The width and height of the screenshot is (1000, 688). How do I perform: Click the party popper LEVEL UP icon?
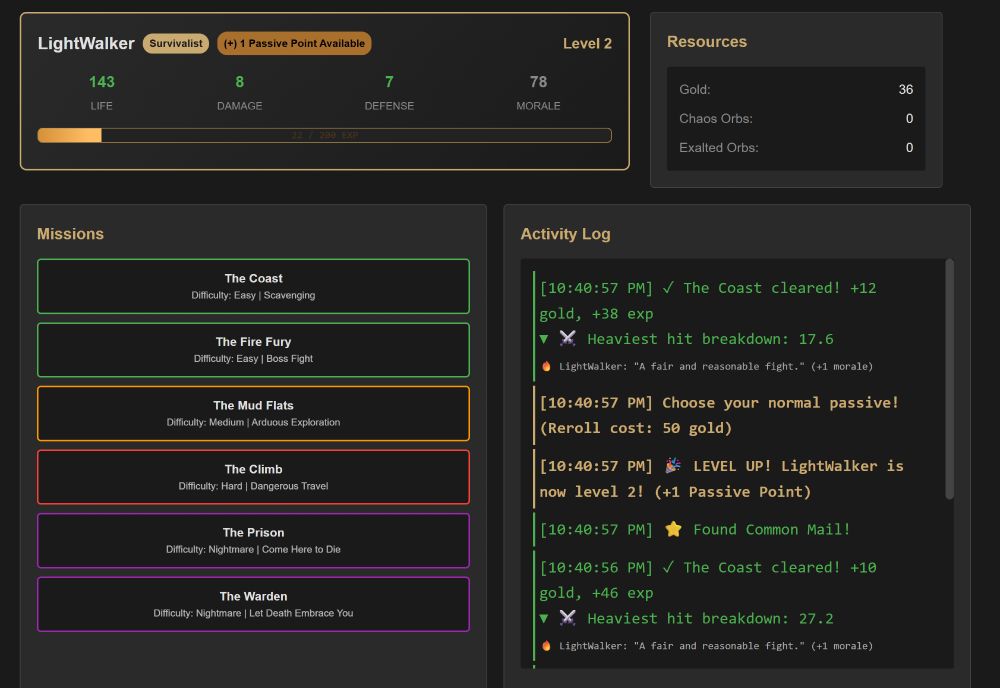tap(673, 466)
